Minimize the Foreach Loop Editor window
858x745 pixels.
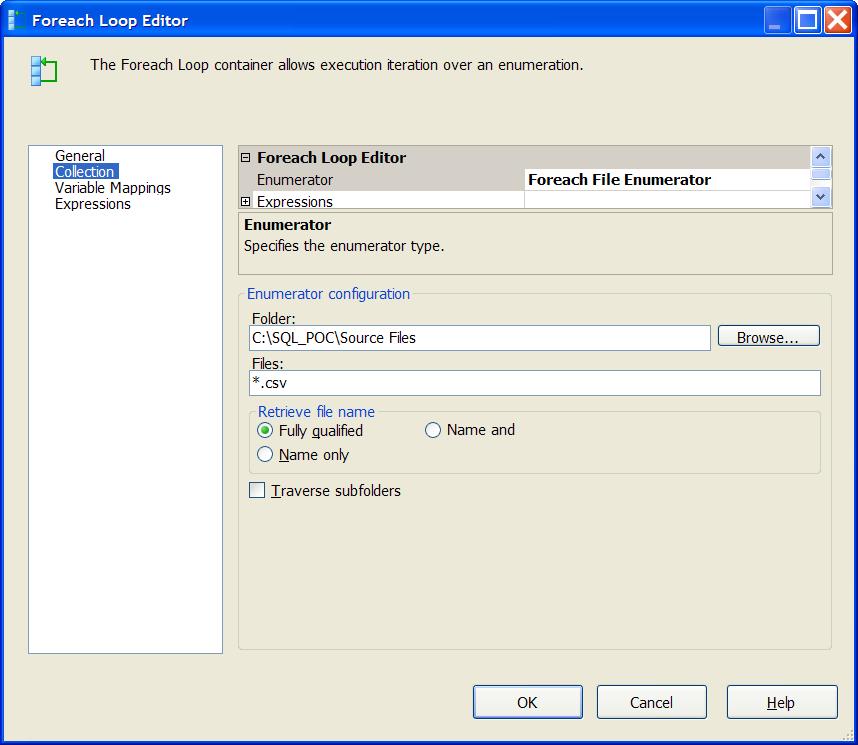pos(777,20)
